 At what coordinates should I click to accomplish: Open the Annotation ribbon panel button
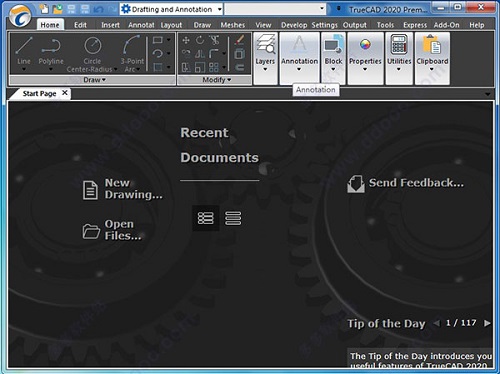point(299,58)
